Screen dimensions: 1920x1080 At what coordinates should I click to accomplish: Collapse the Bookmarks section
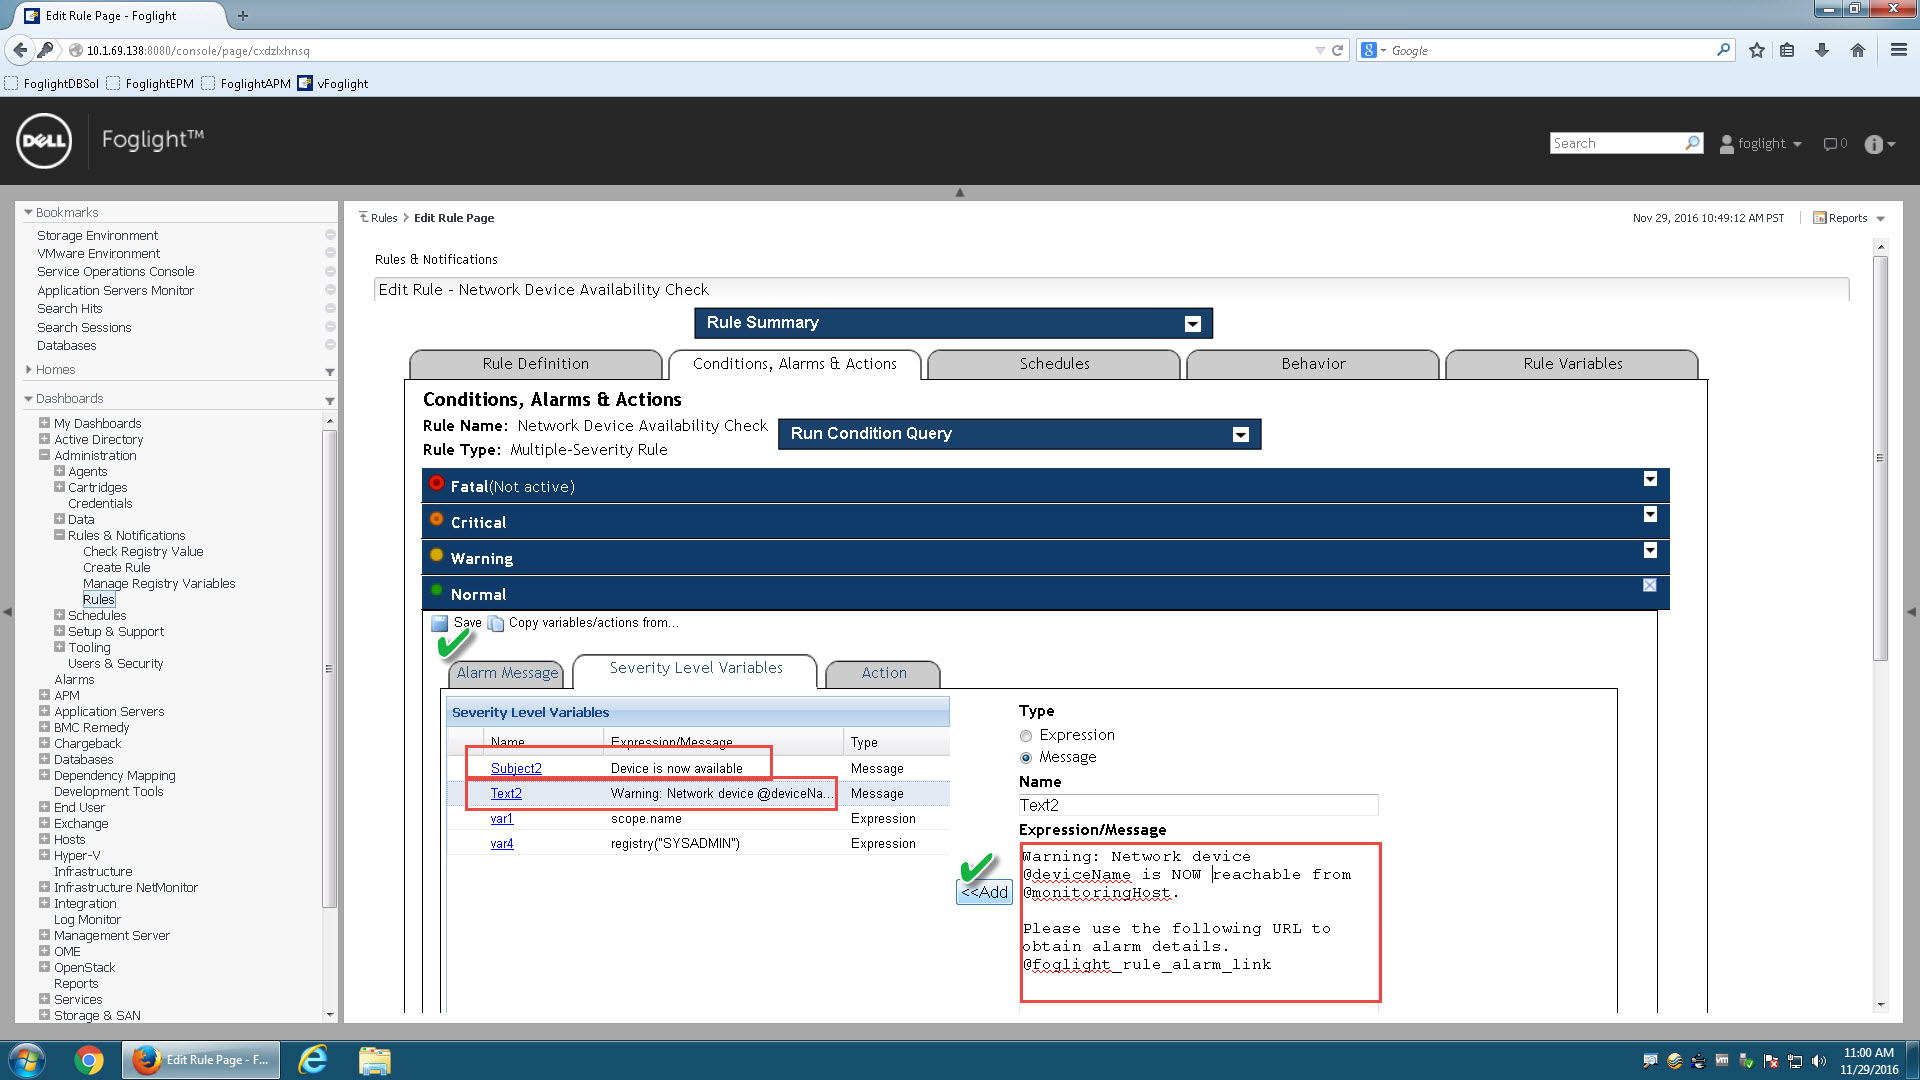pos(28,213)
